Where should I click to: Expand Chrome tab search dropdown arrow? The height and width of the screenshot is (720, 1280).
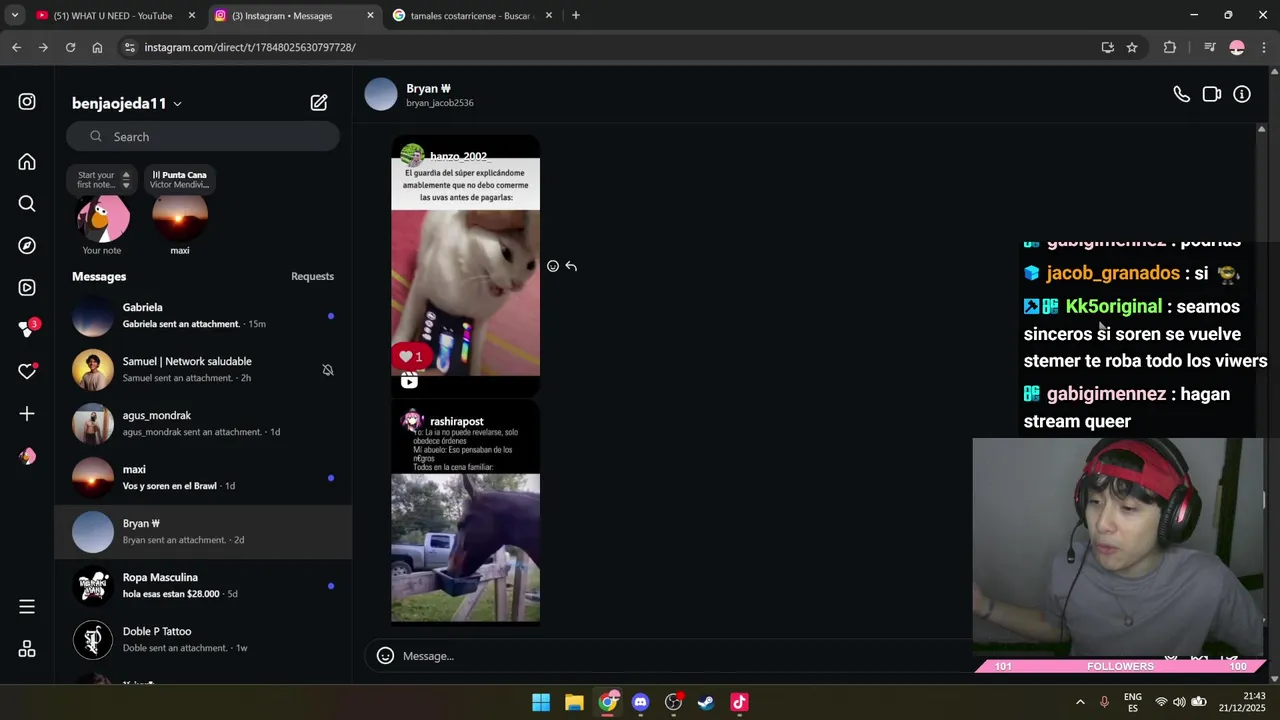(x=14, y=15)
